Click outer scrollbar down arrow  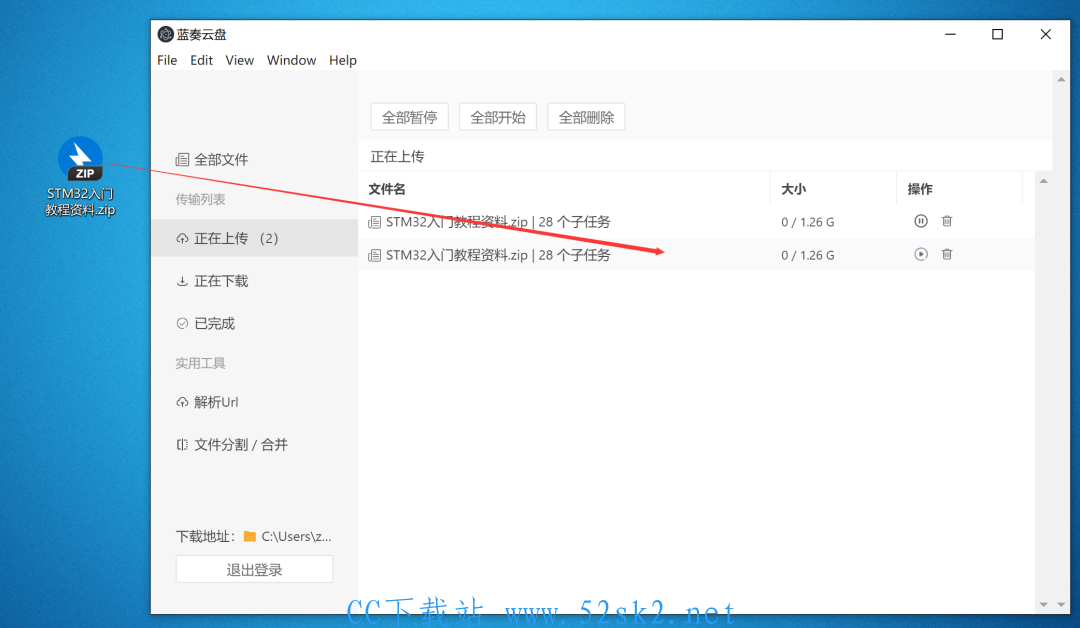coord(1061,605)
